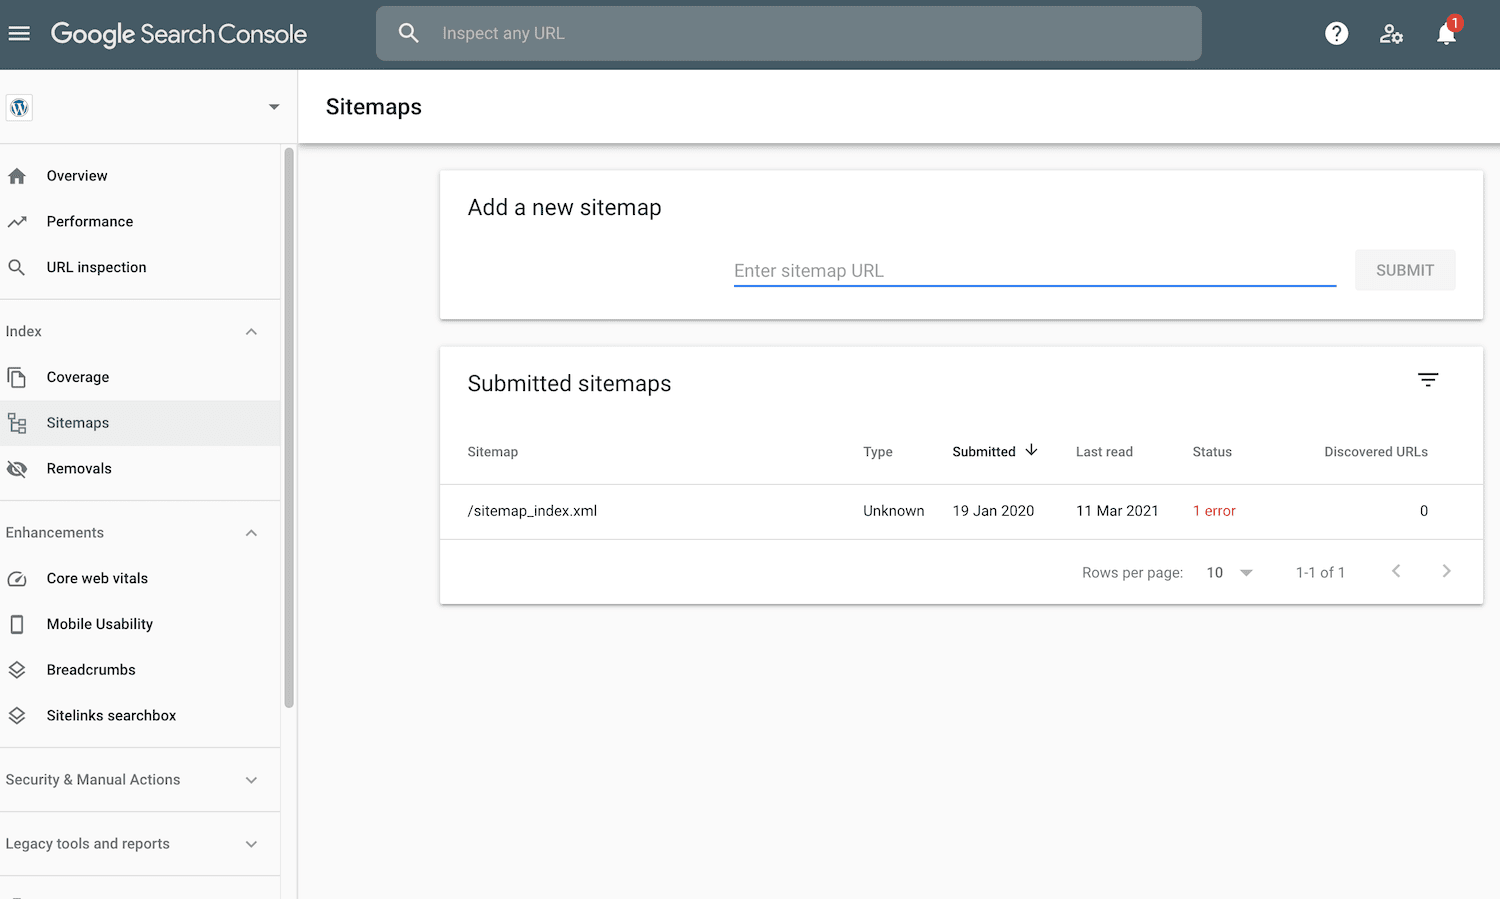1500x900 pixels.
Task: Click the manage users icon
Action: point(1391,33)
